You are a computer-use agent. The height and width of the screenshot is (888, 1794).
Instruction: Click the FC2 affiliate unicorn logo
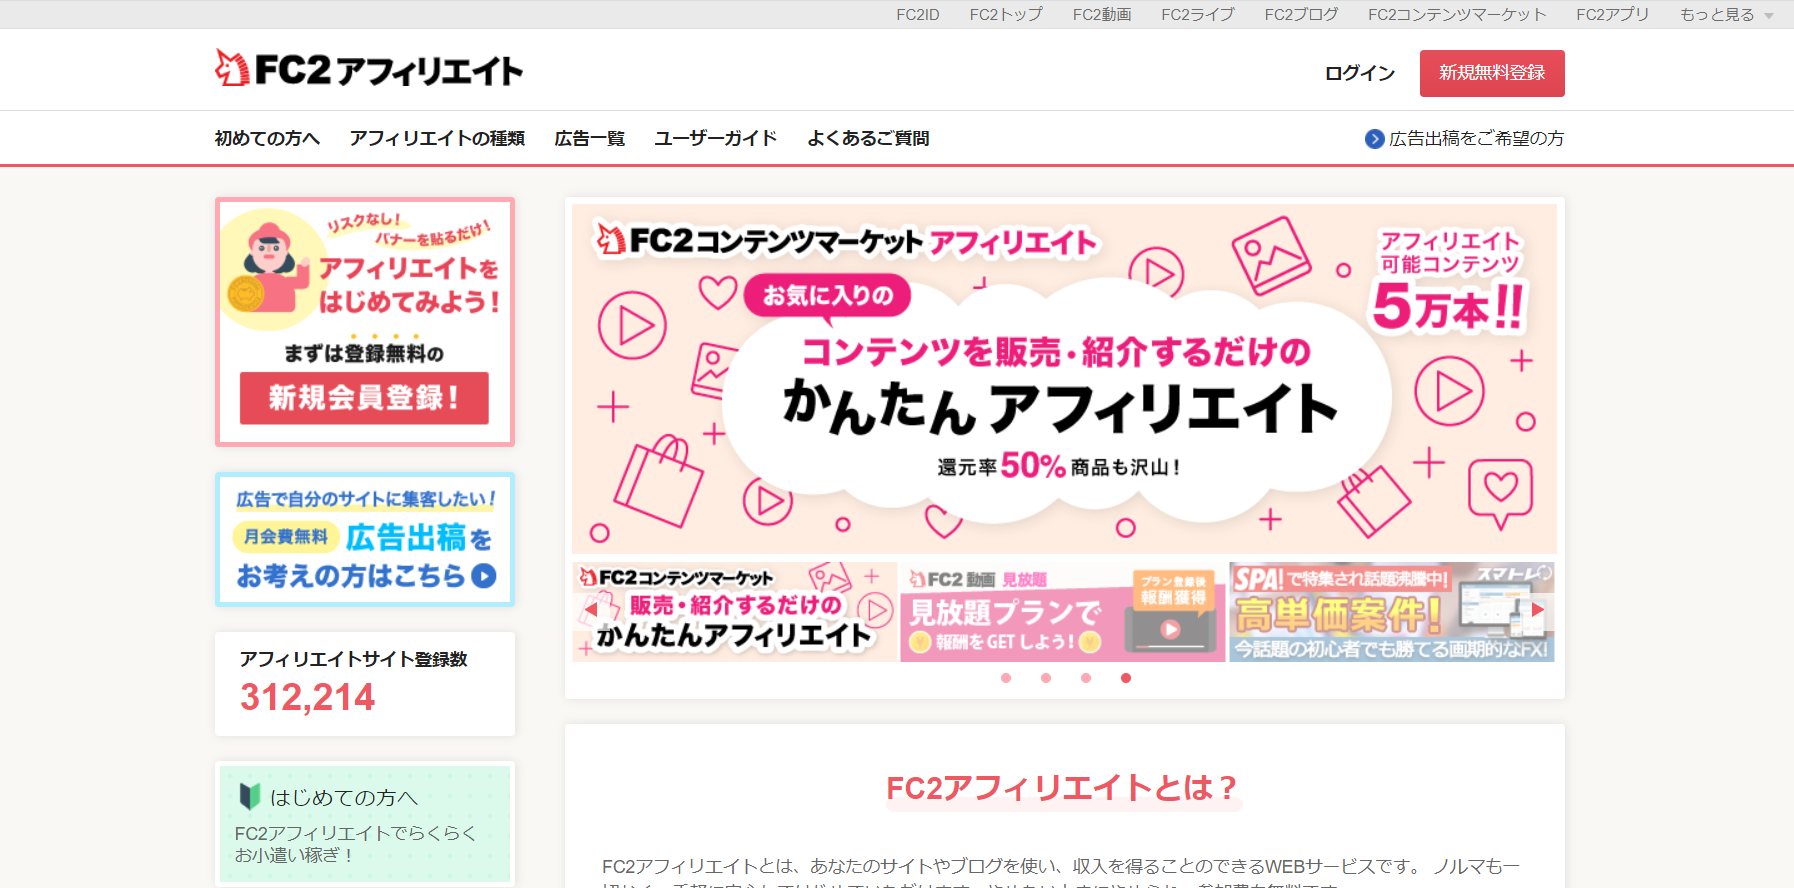pos(369,69)
